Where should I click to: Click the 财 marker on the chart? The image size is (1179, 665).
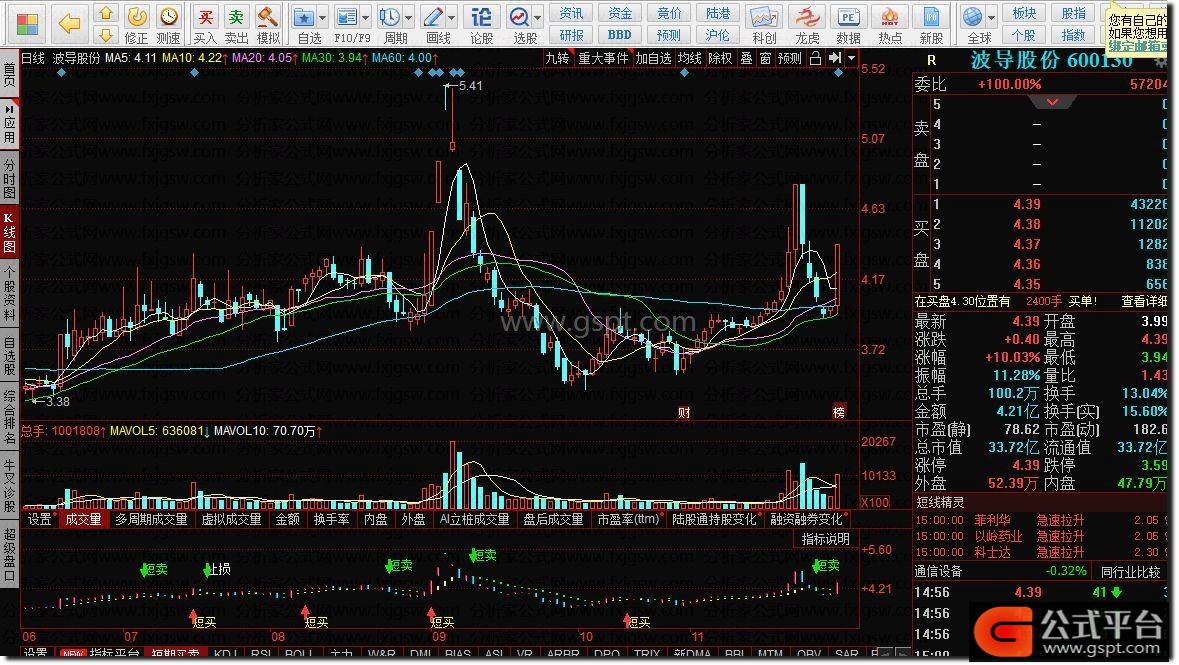coord(683,412)
